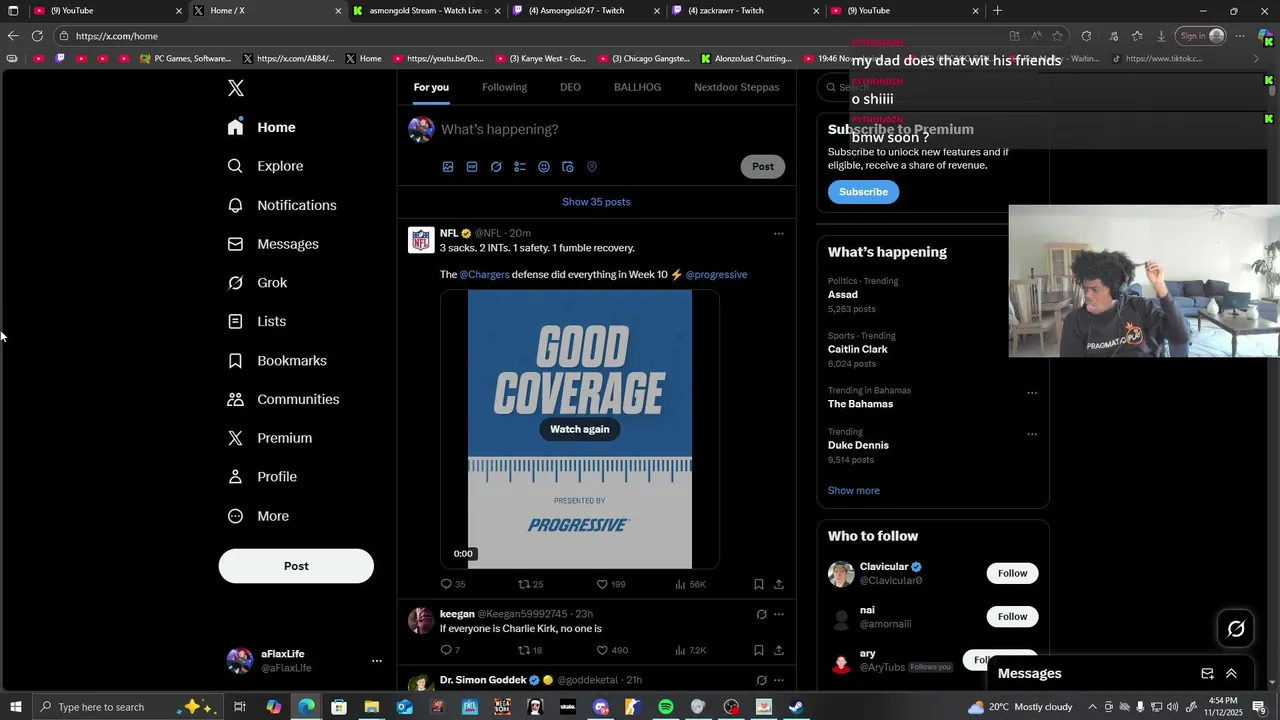Open emoji picker in composer

tap(544, 167)
